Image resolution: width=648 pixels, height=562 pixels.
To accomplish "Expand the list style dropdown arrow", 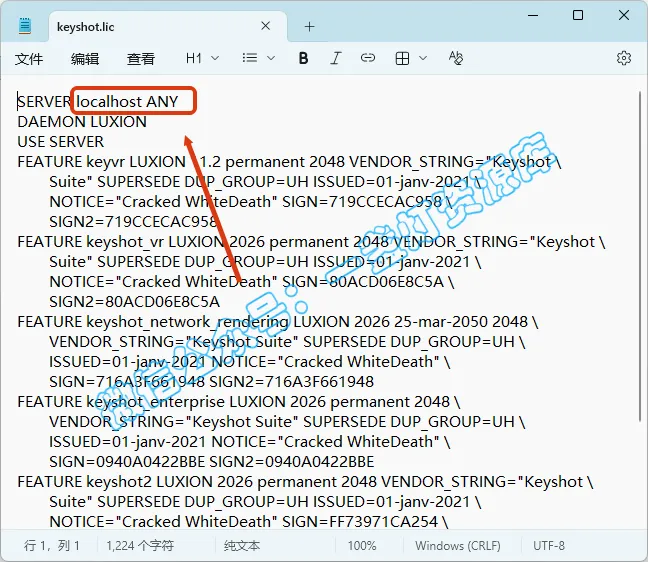I will click(x=271, y=58).
